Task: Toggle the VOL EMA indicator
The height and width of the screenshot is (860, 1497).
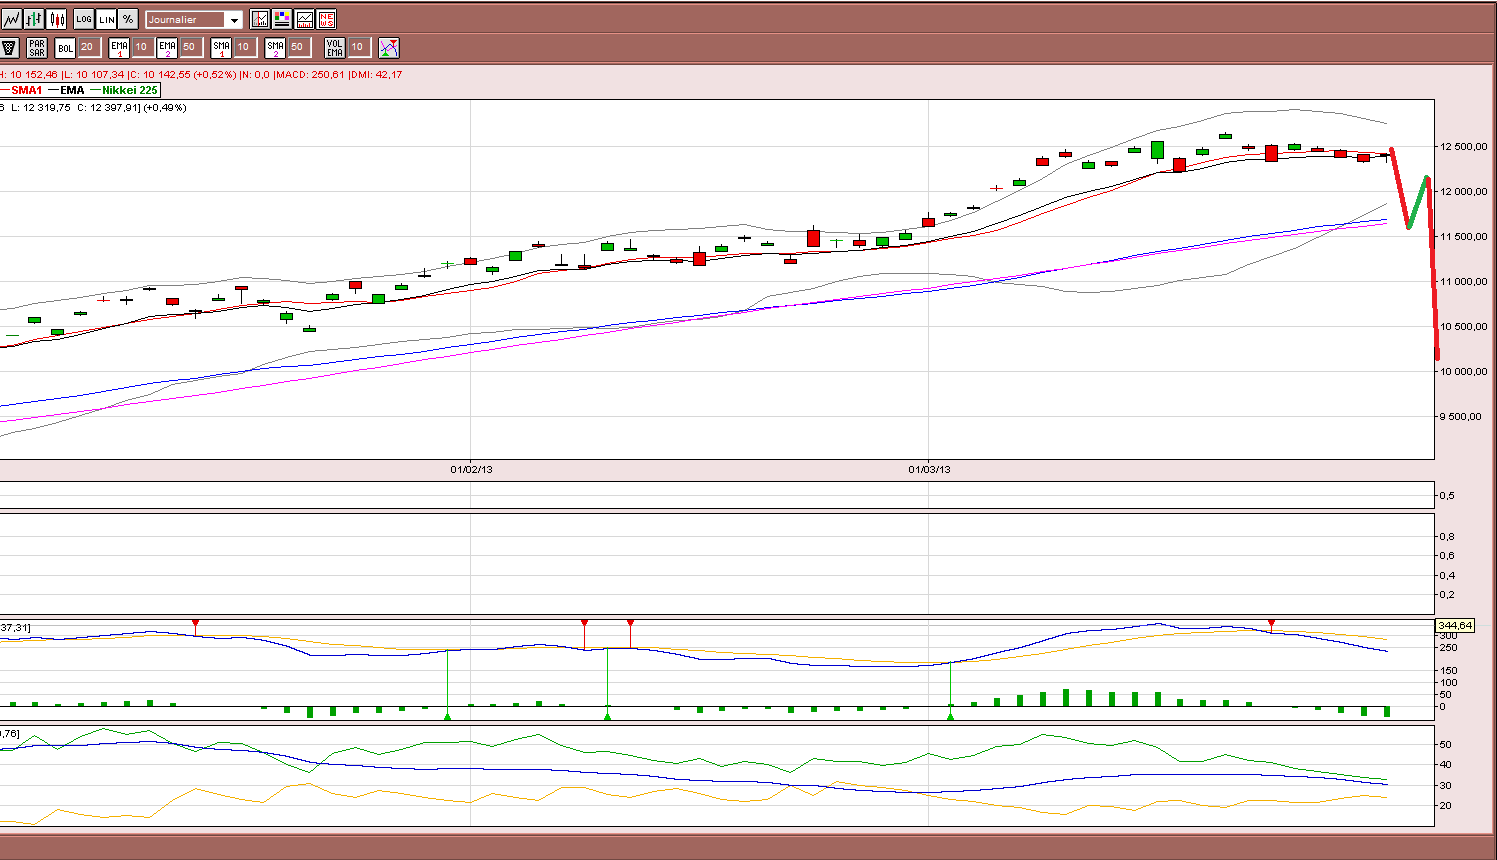Action: point(335,47)
